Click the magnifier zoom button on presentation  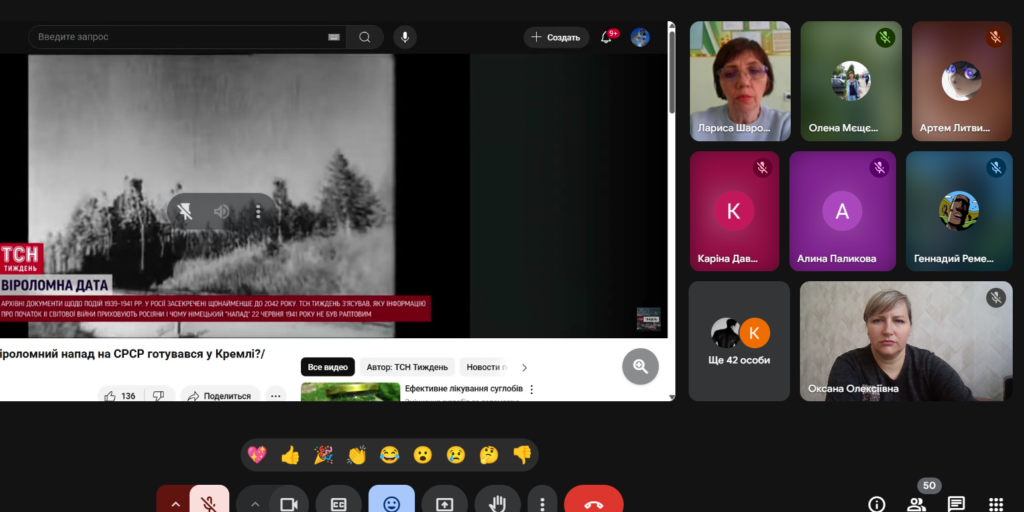640,366
